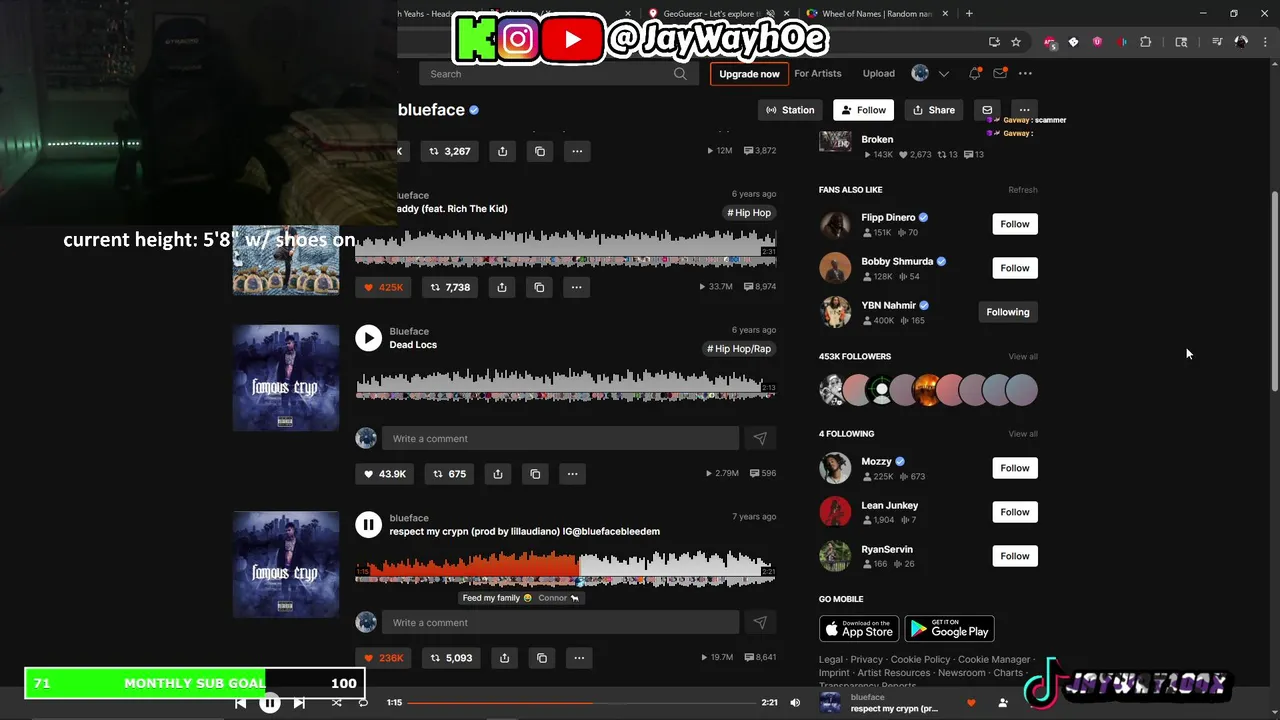Copy link for respect my crypn
Image resolution: width=1280 pixels, height=720 pixels.
point(541,658)
